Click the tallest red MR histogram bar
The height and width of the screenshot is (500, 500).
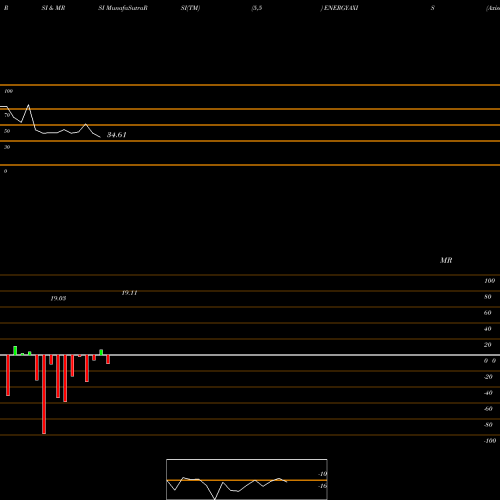point(44,394)
